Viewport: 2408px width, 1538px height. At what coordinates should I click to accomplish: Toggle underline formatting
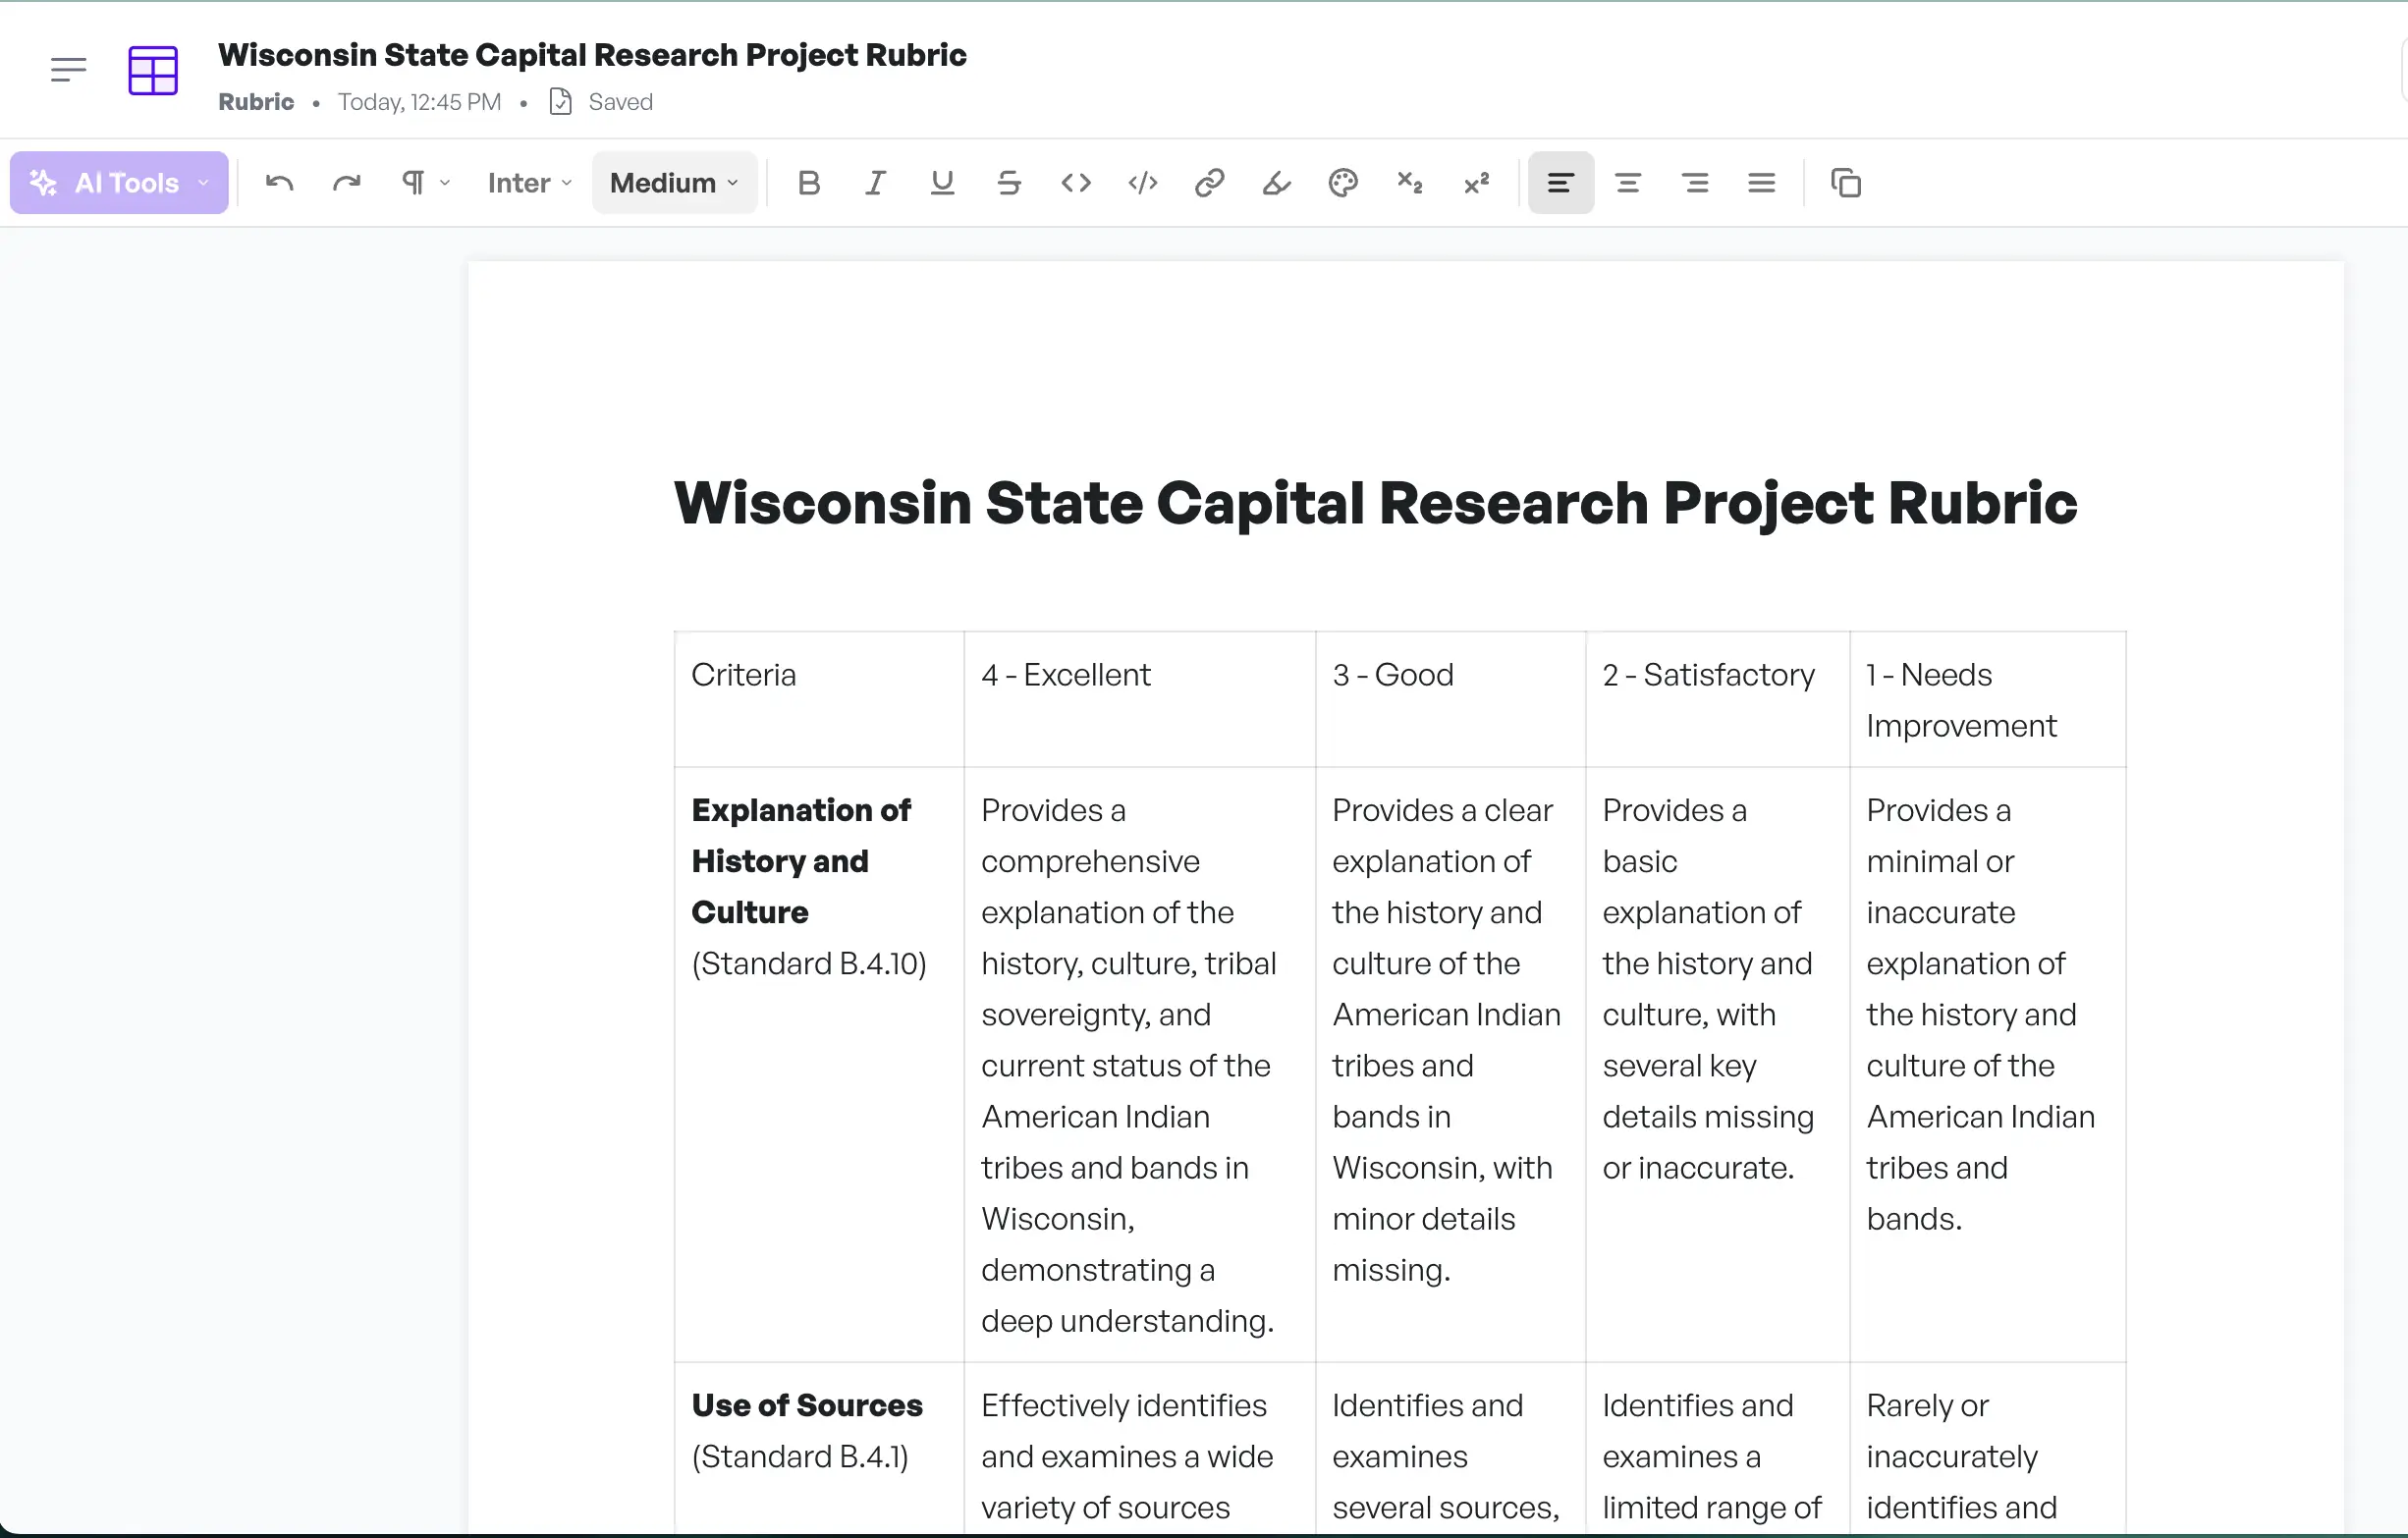pos(942,183)
